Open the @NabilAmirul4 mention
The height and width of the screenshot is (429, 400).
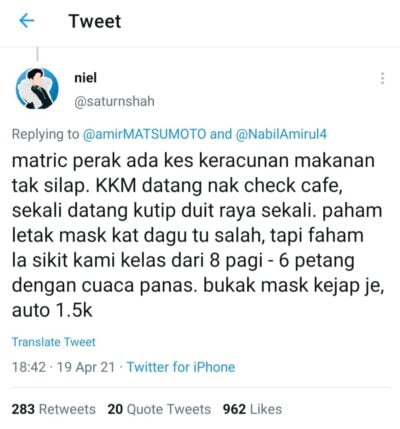point(281,134)
